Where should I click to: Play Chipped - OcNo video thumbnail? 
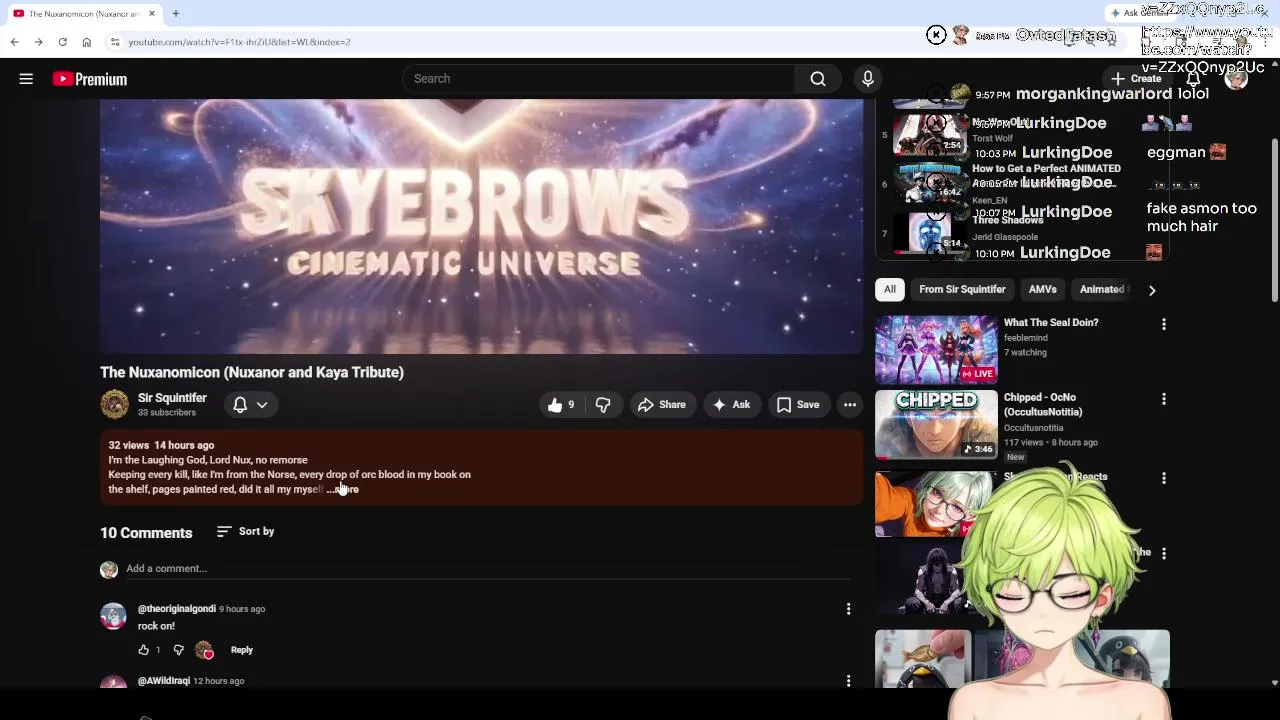(x=936, y=425)
